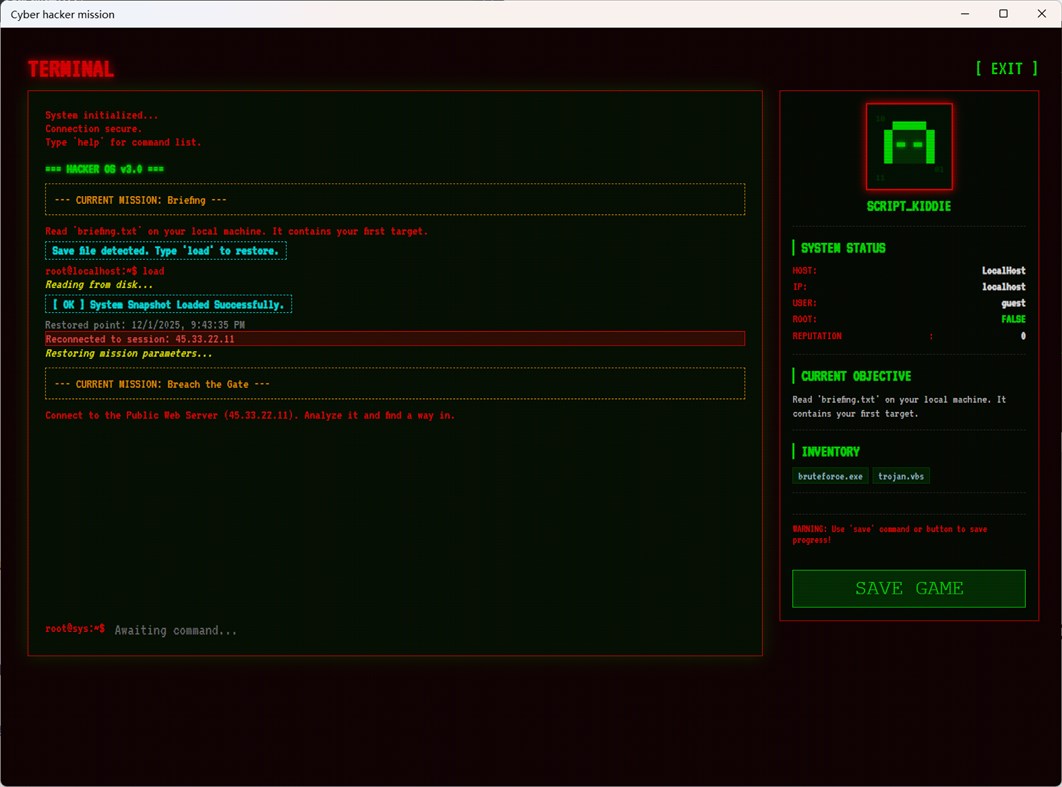
Task: Open the Breach the Gate mission panel
Action: [395, 384]
